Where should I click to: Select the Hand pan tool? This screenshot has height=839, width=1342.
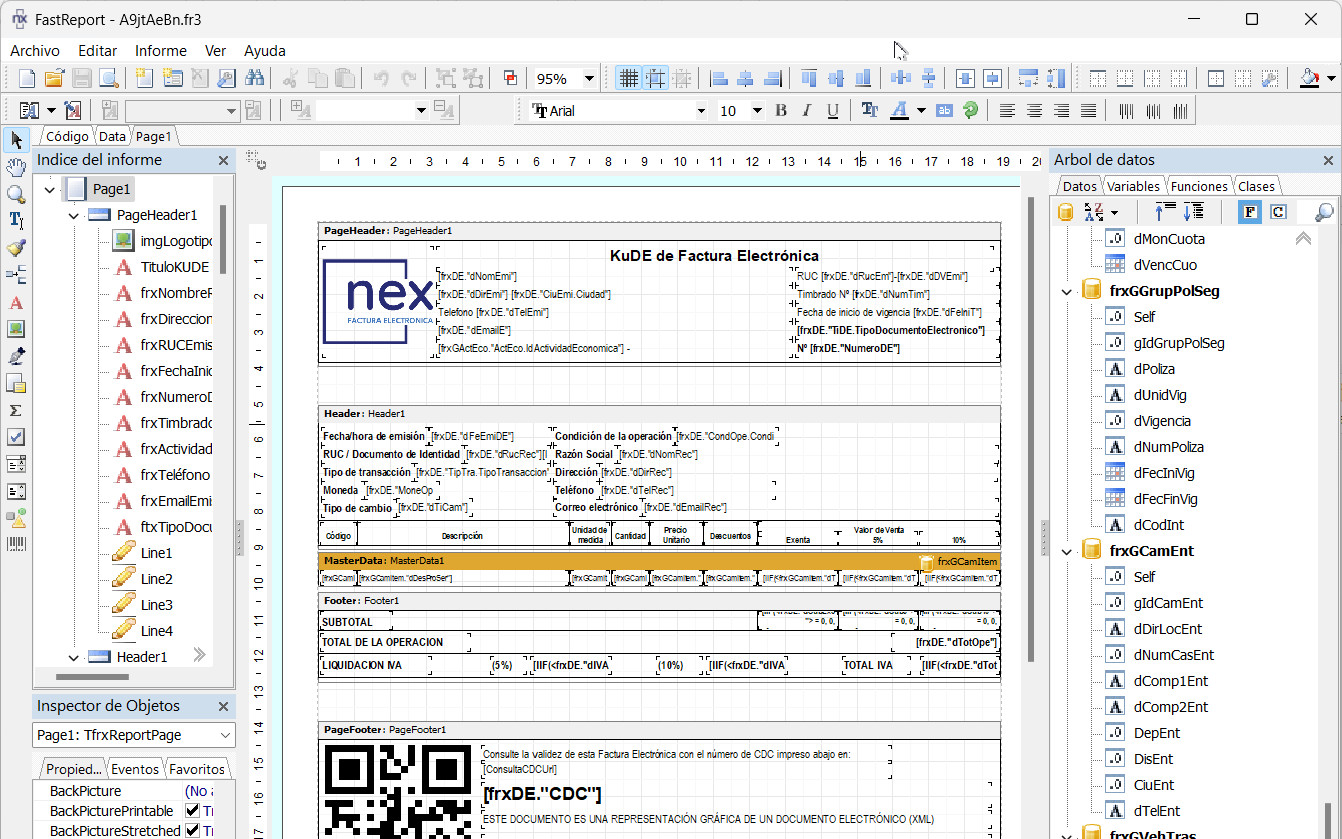coord(16,167)
